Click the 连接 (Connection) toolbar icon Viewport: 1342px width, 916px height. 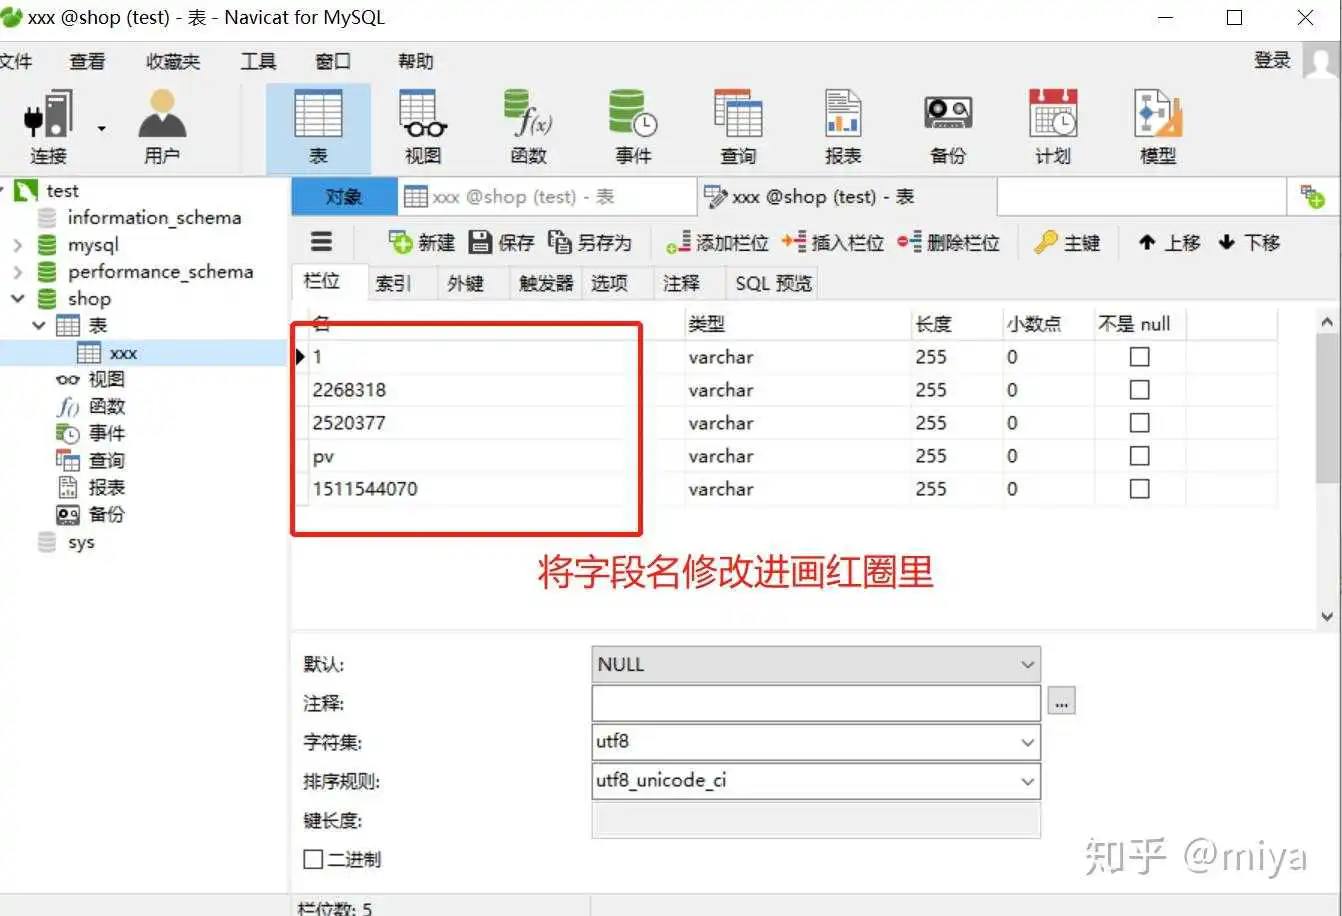48,126
